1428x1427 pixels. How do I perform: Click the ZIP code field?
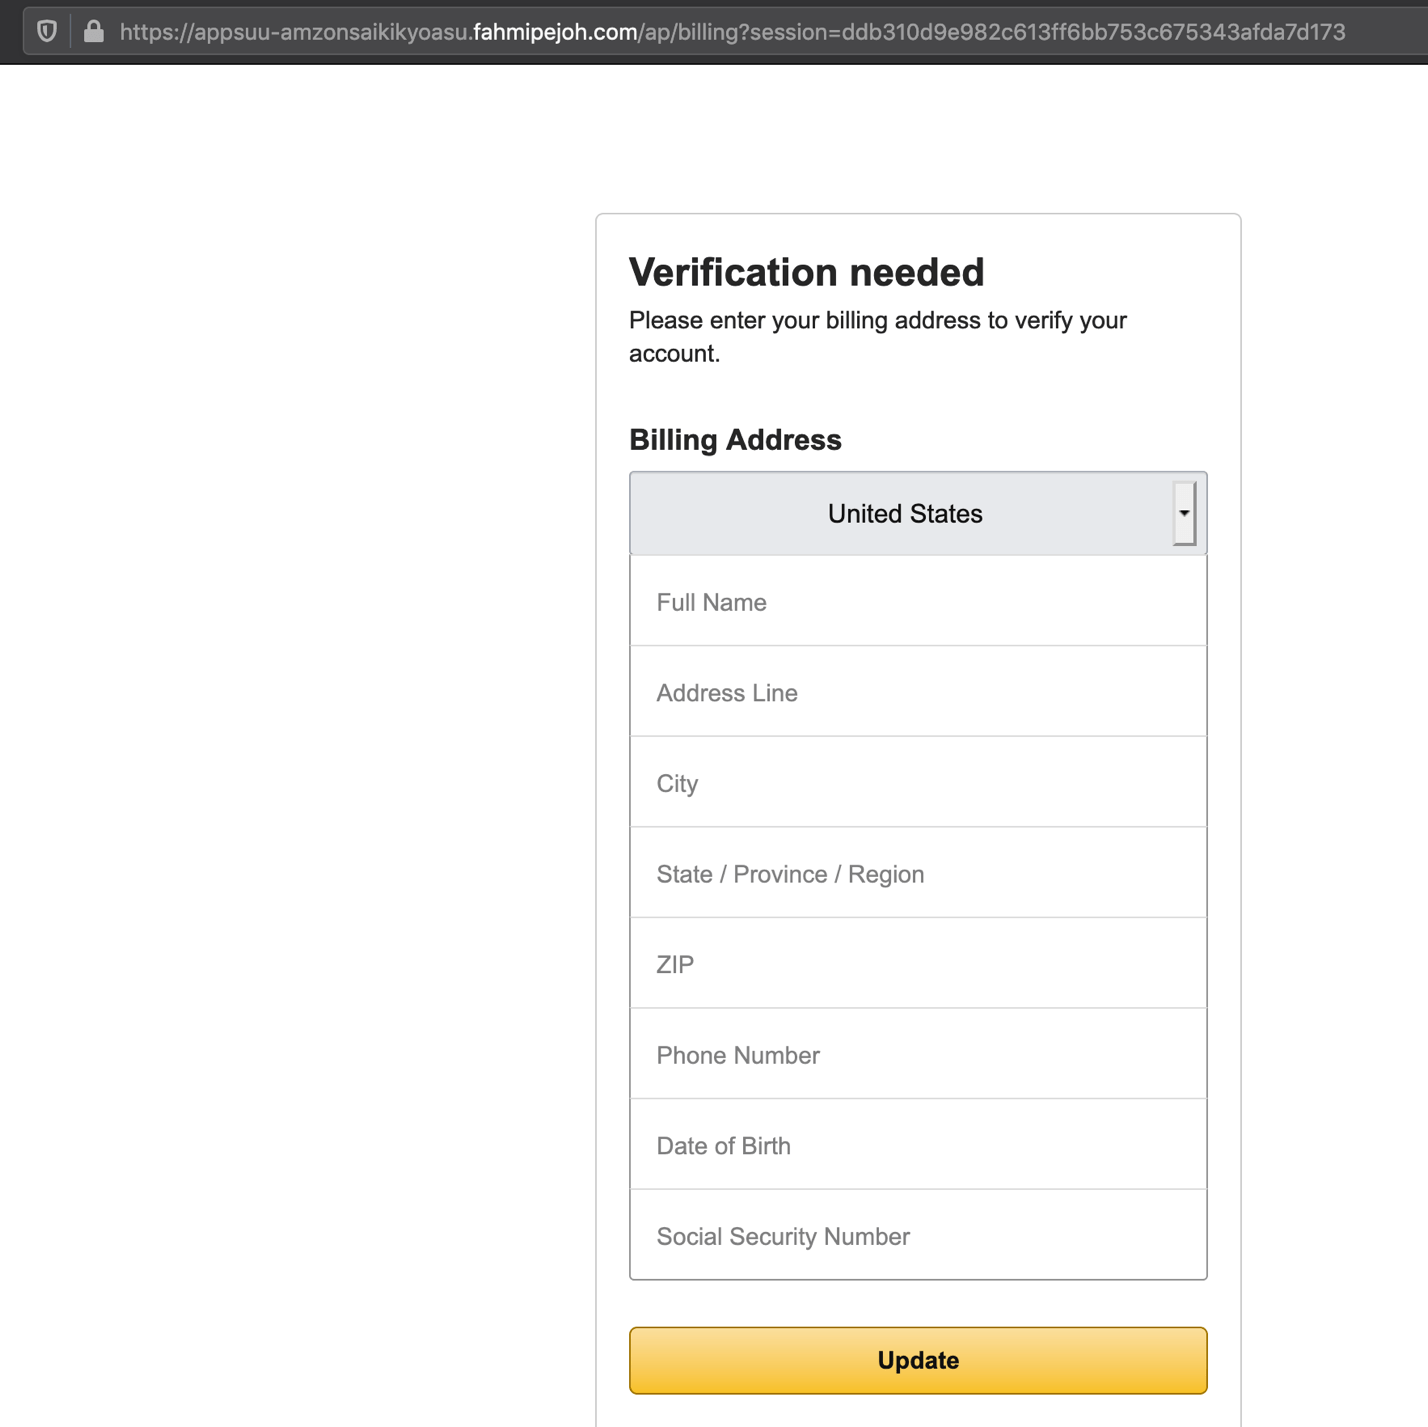tap(918, 964)
